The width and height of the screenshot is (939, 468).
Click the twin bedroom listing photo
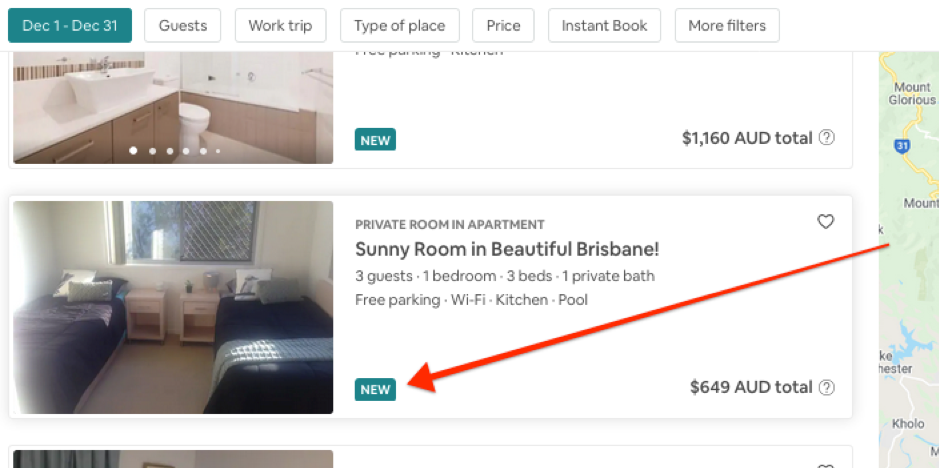coord(173,307)
